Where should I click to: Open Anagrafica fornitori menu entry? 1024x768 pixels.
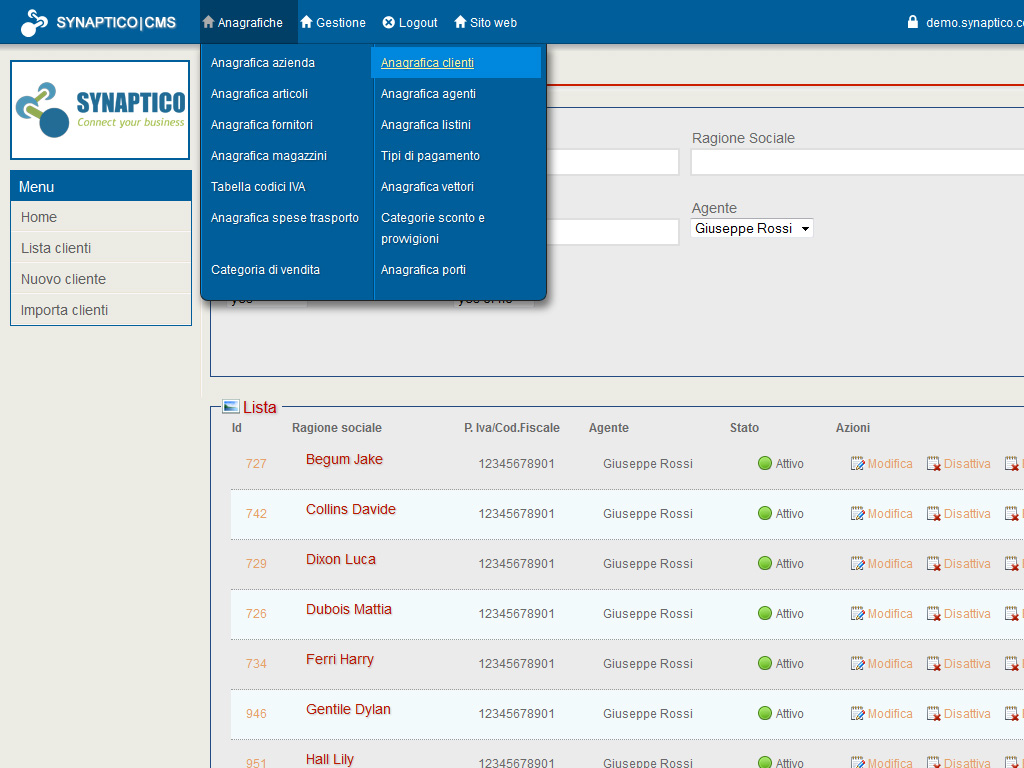click(x=262, y=125)
